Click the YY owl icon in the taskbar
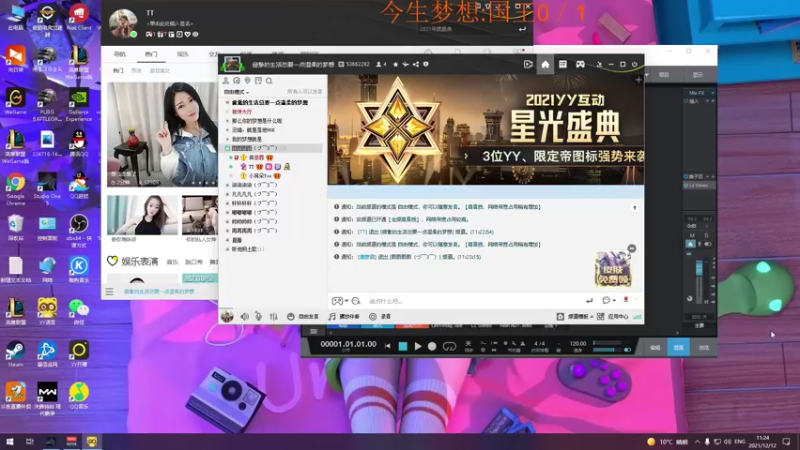Viewport: 800px width, 450px height. (x=92, y=441)
